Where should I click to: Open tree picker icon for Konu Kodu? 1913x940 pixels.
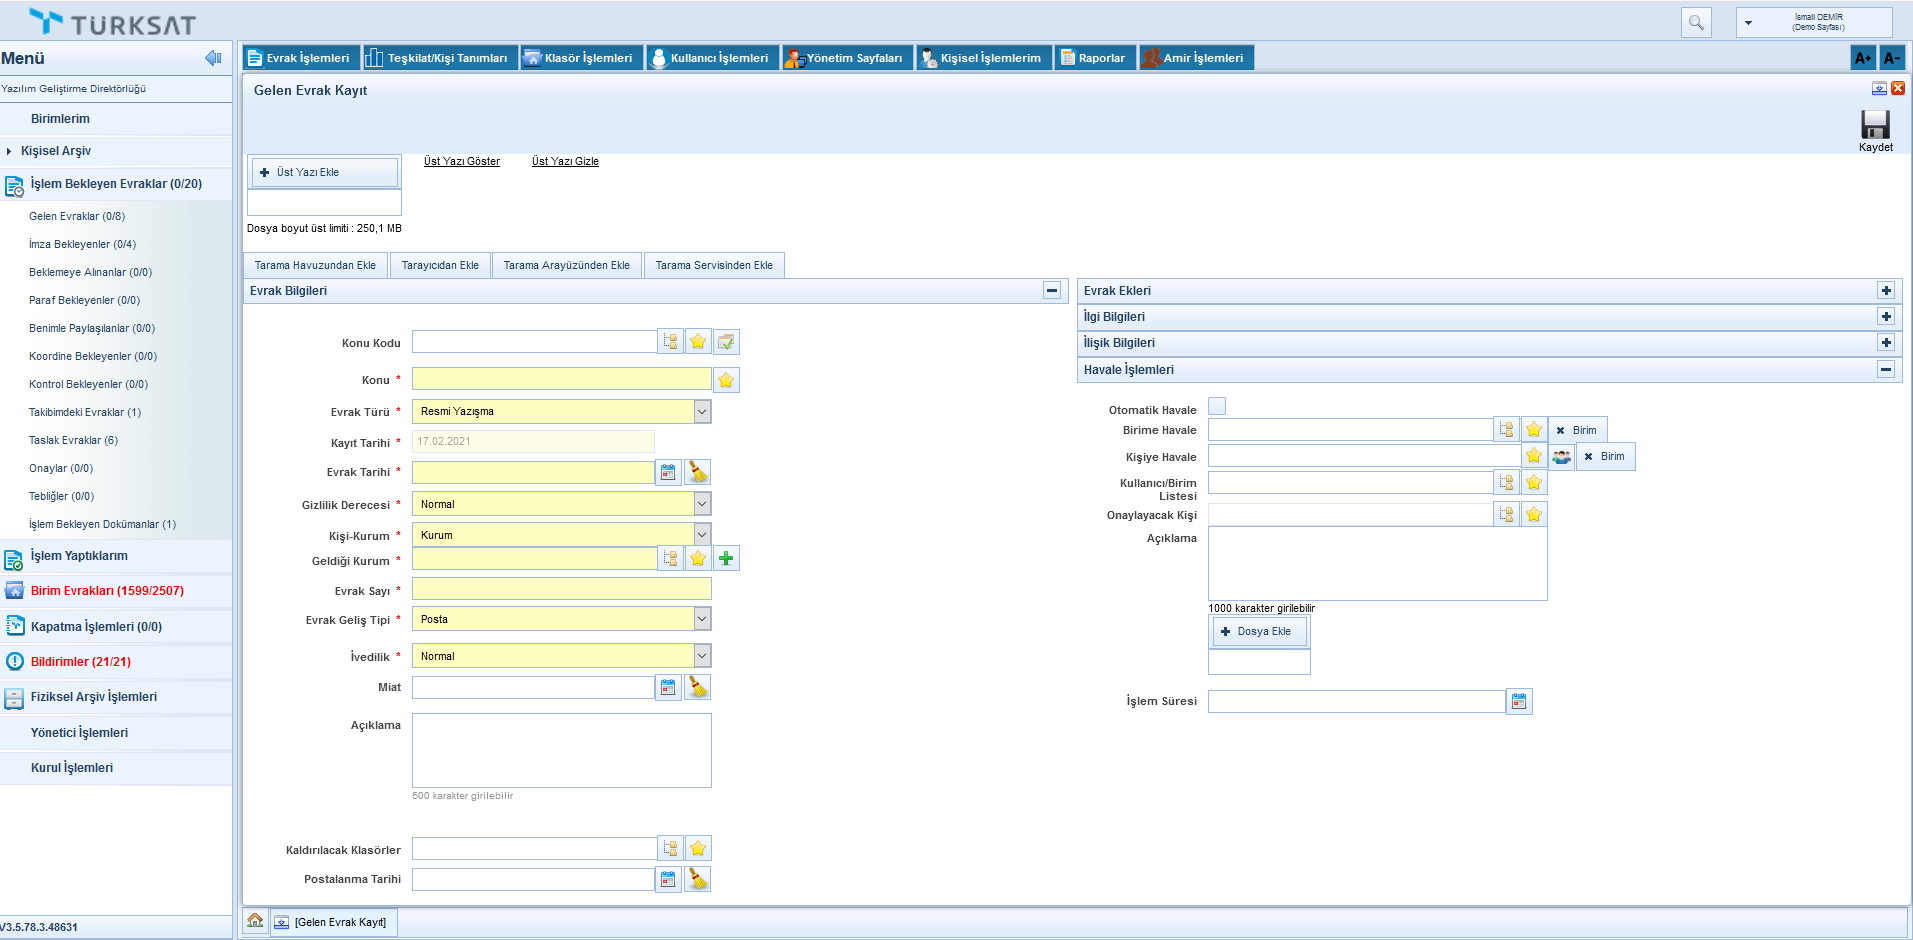670,342
